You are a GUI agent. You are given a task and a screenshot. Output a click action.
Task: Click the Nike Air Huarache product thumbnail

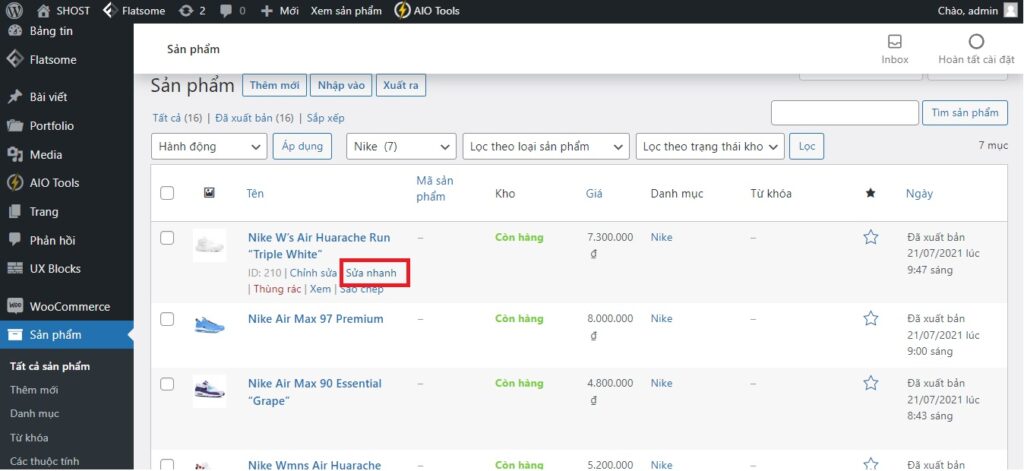(x=209, y=245)
